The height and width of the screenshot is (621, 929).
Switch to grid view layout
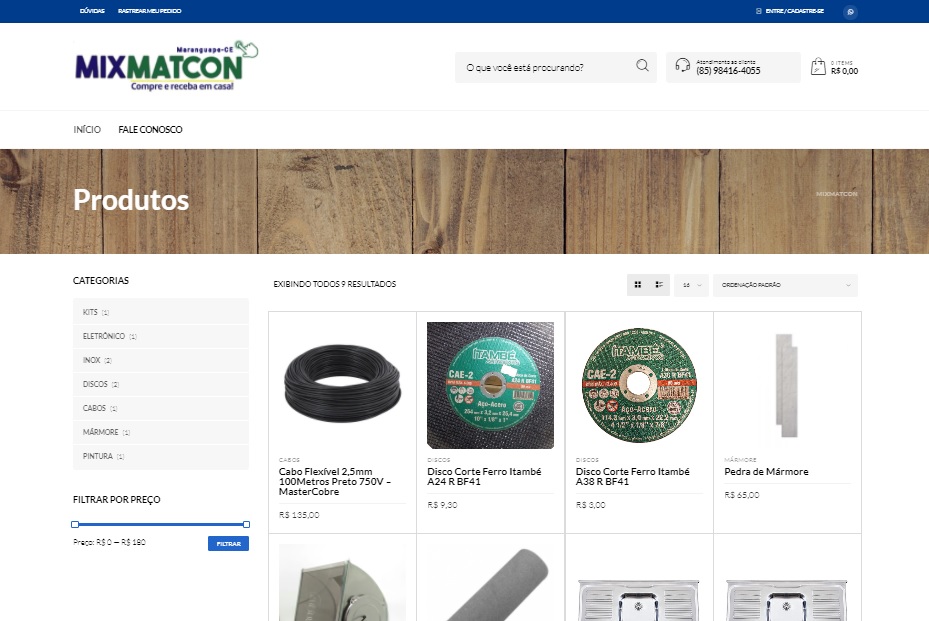[x=638, y=285]
